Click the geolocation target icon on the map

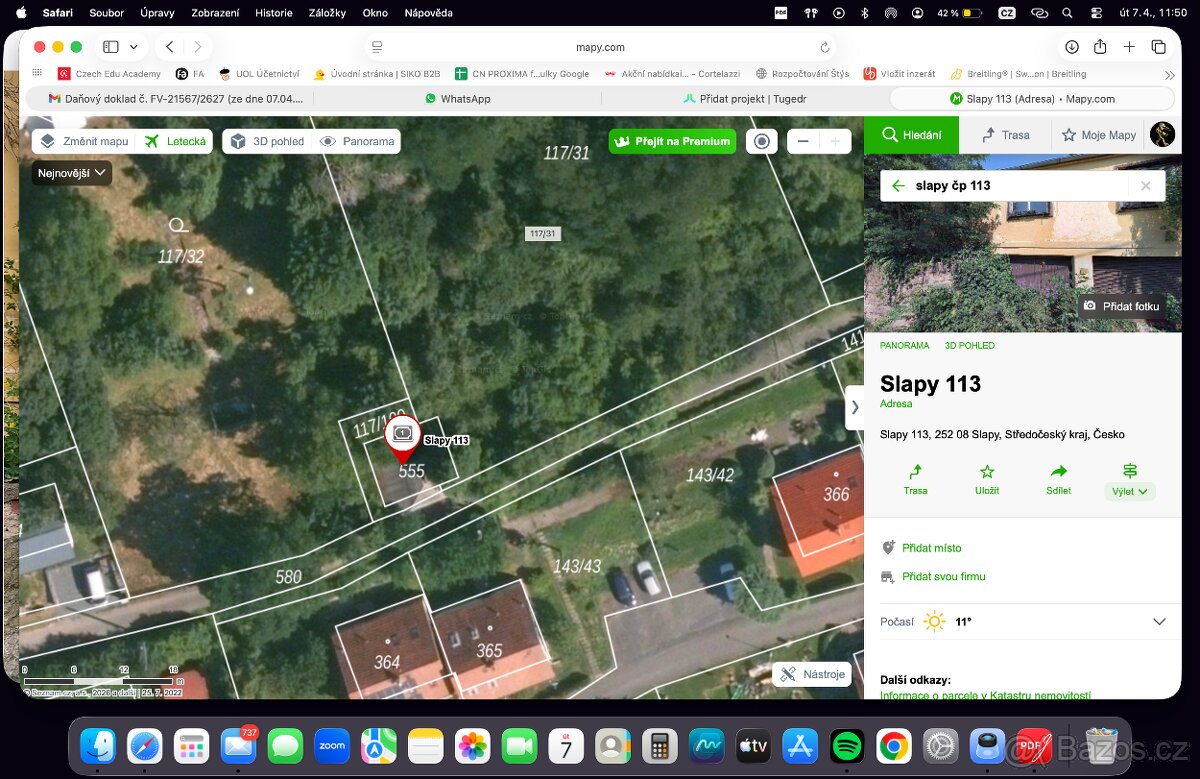762,142
